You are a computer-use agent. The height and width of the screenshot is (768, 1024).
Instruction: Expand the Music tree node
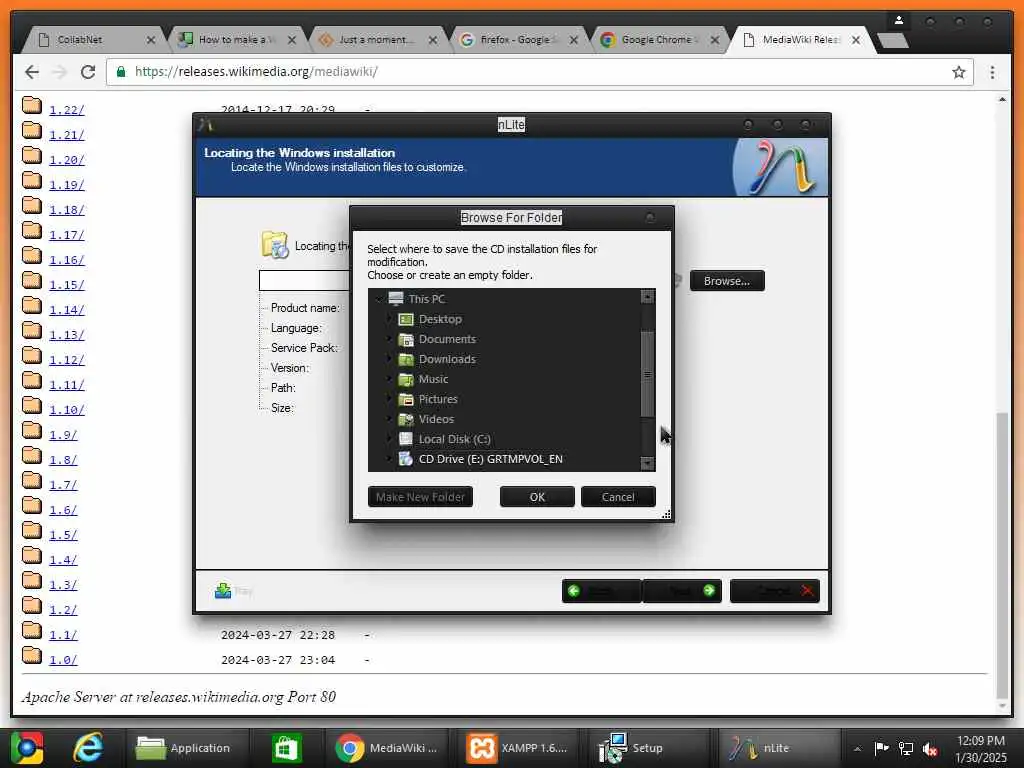[389, 379]
